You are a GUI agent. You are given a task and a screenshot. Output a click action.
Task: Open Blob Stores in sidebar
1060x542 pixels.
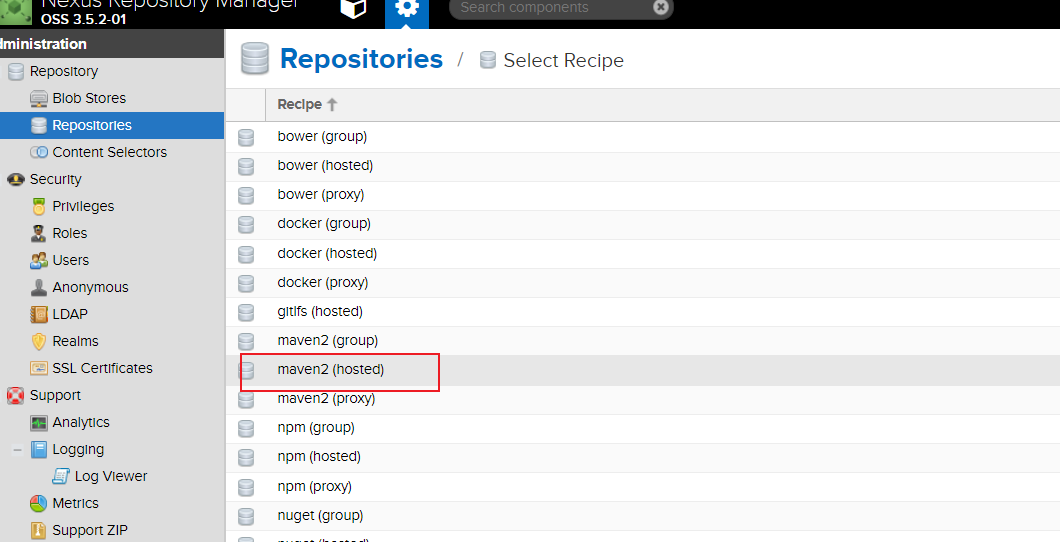(x=89, y=98)
